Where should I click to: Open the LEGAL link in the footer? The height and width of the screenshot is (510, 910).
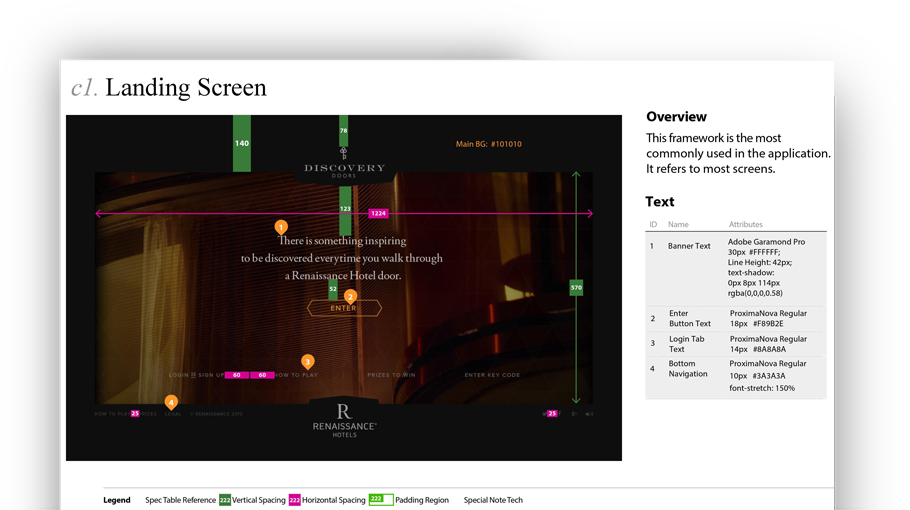[x=173, y=414]
